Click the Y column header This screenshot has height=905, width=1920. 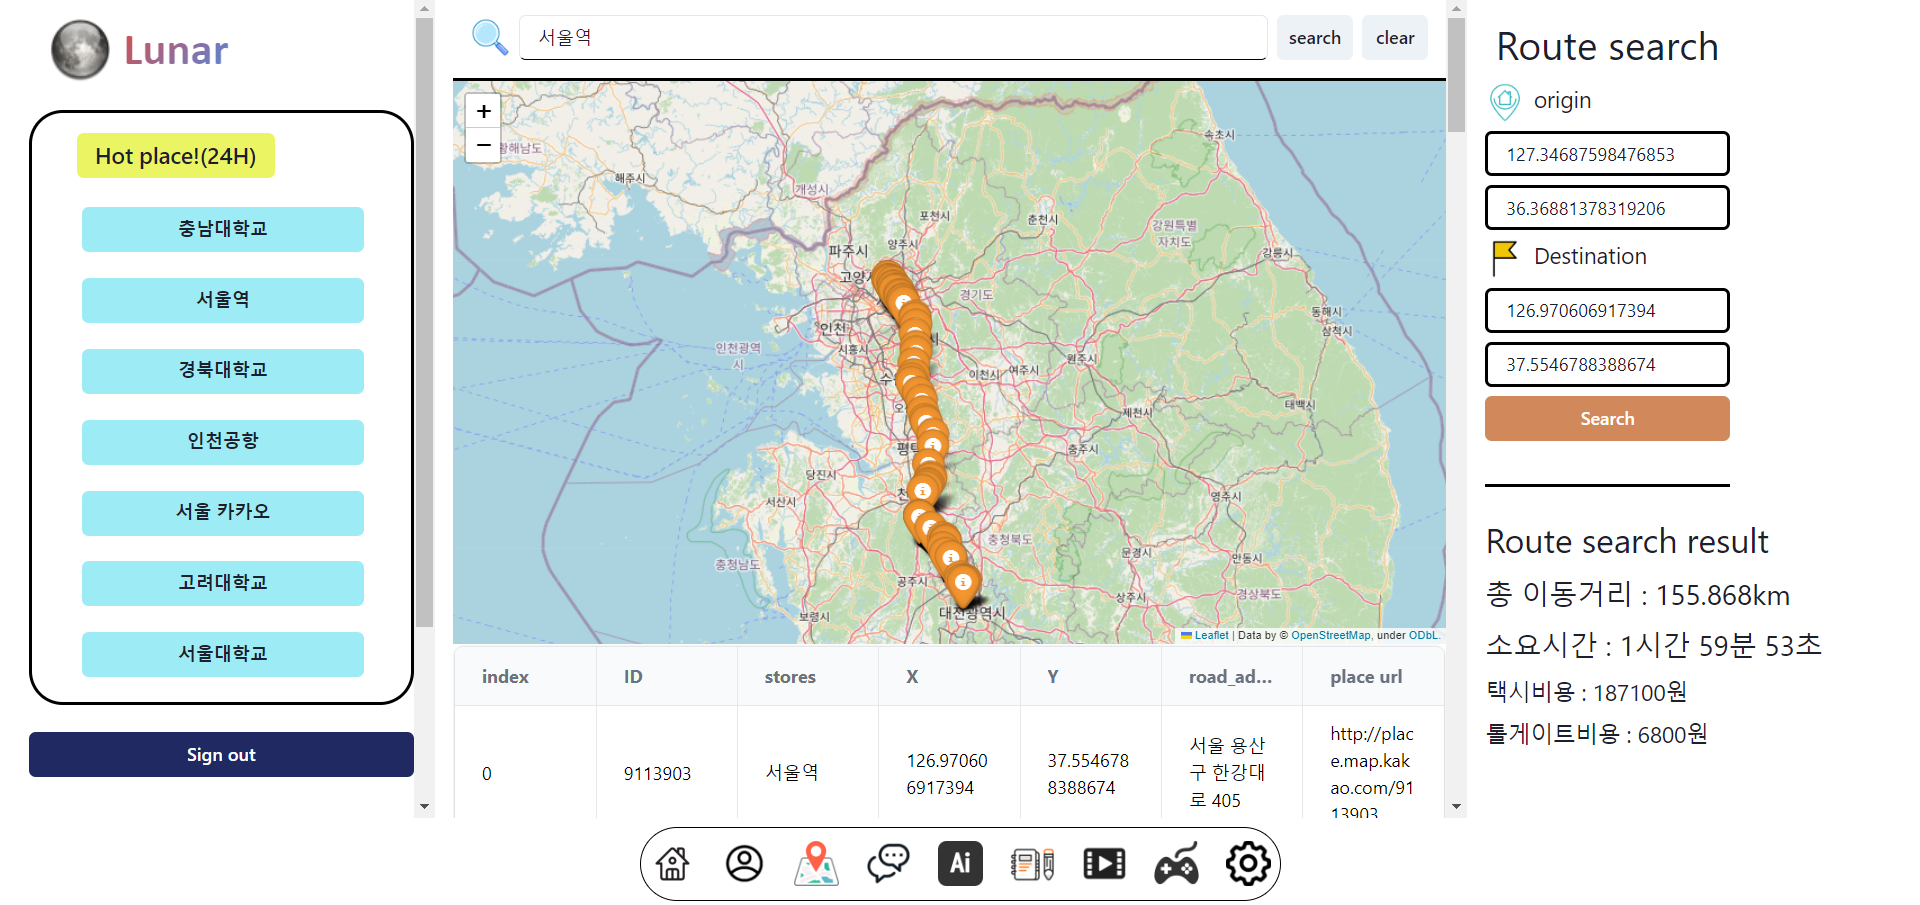pos(1090,677)
